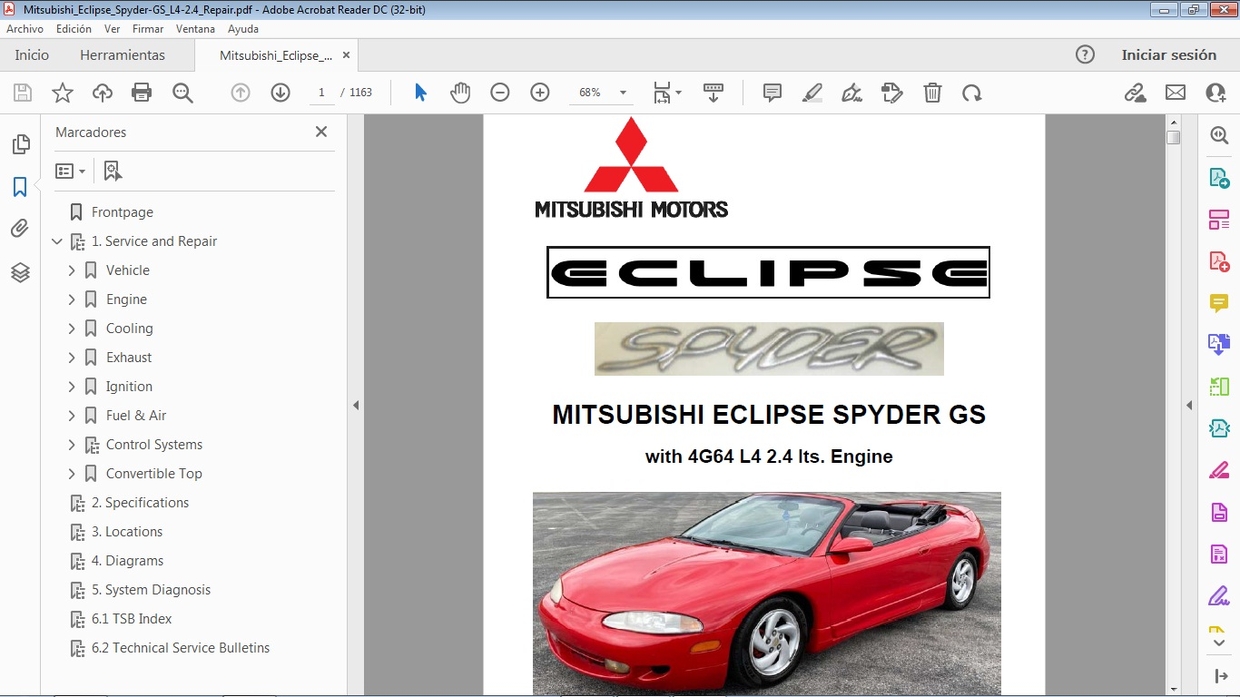Toggle search with the Find magnifier
Viewport: 1240px width, 697px height.
pyautogui.click(x=182, y=92)
